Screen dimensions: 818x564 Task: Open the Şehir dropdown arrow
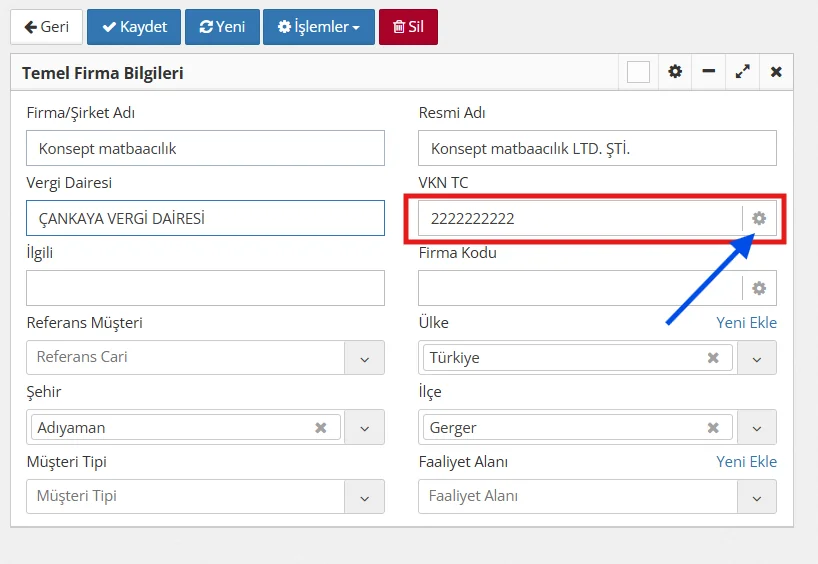tap(365, 428)
